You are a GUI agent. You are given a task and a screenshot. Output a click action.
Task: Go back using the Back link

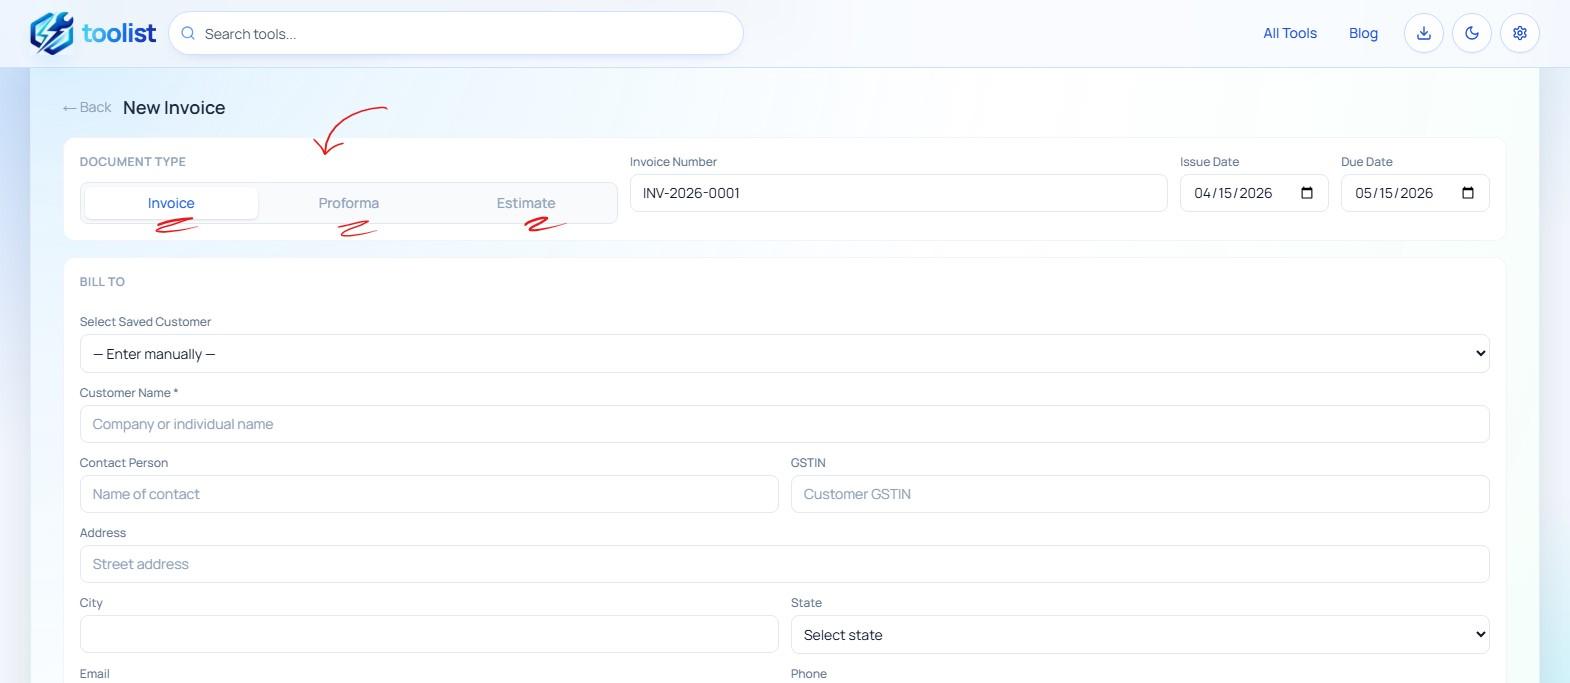click(x=87, y=107)
